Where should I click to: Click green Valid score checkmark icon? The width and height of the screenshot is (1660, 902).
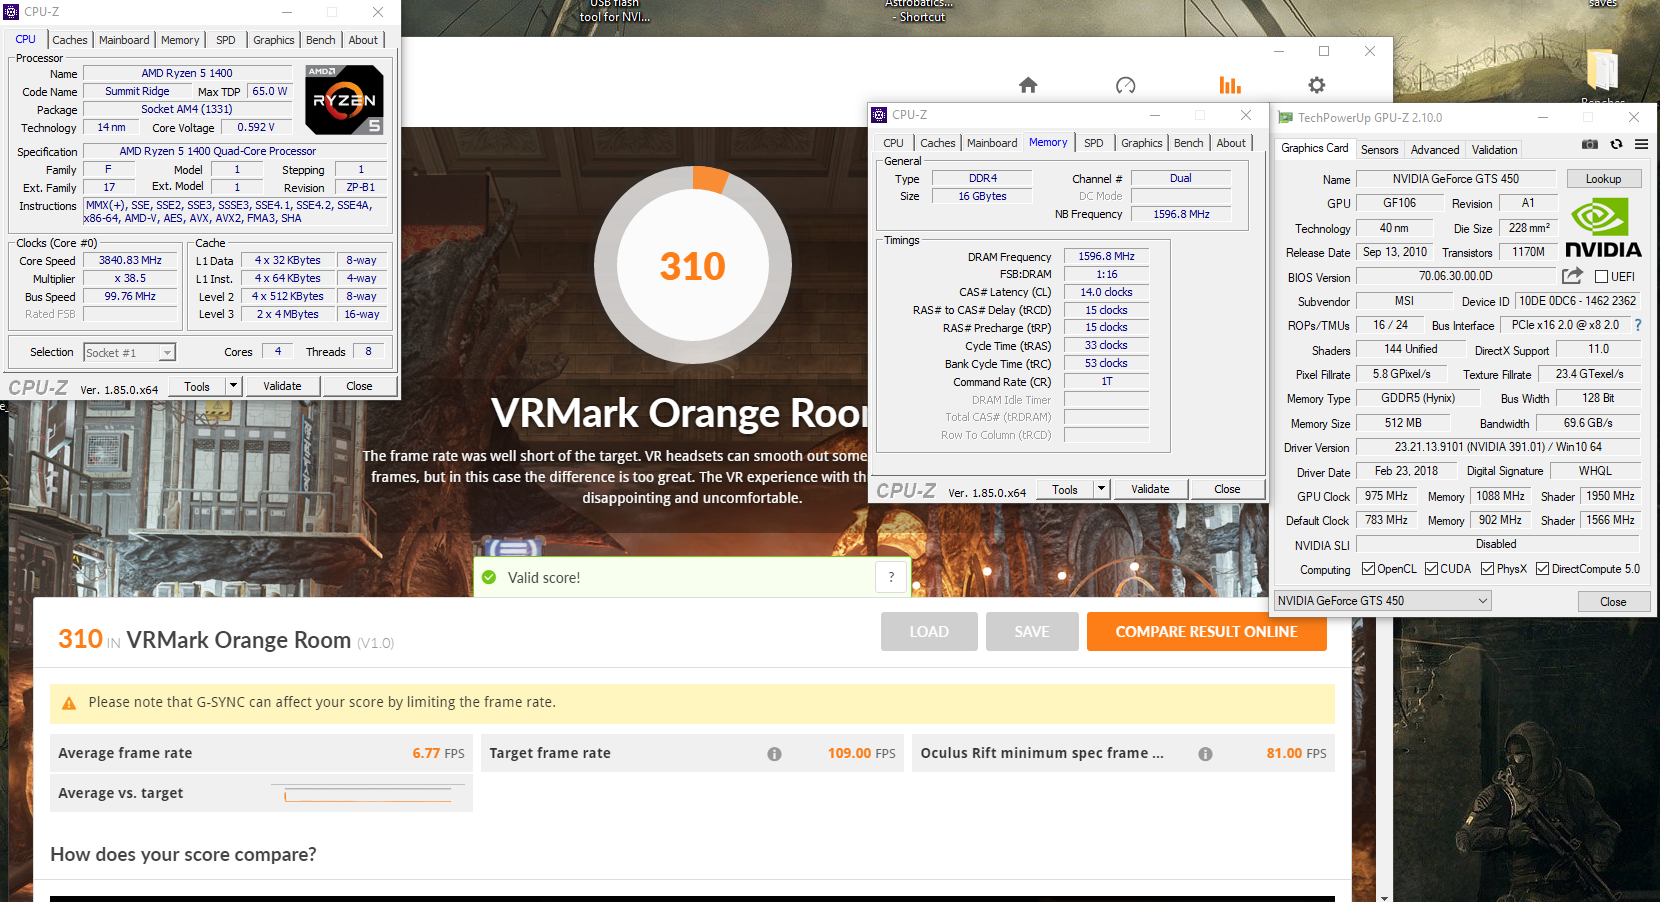coord(489,577)
